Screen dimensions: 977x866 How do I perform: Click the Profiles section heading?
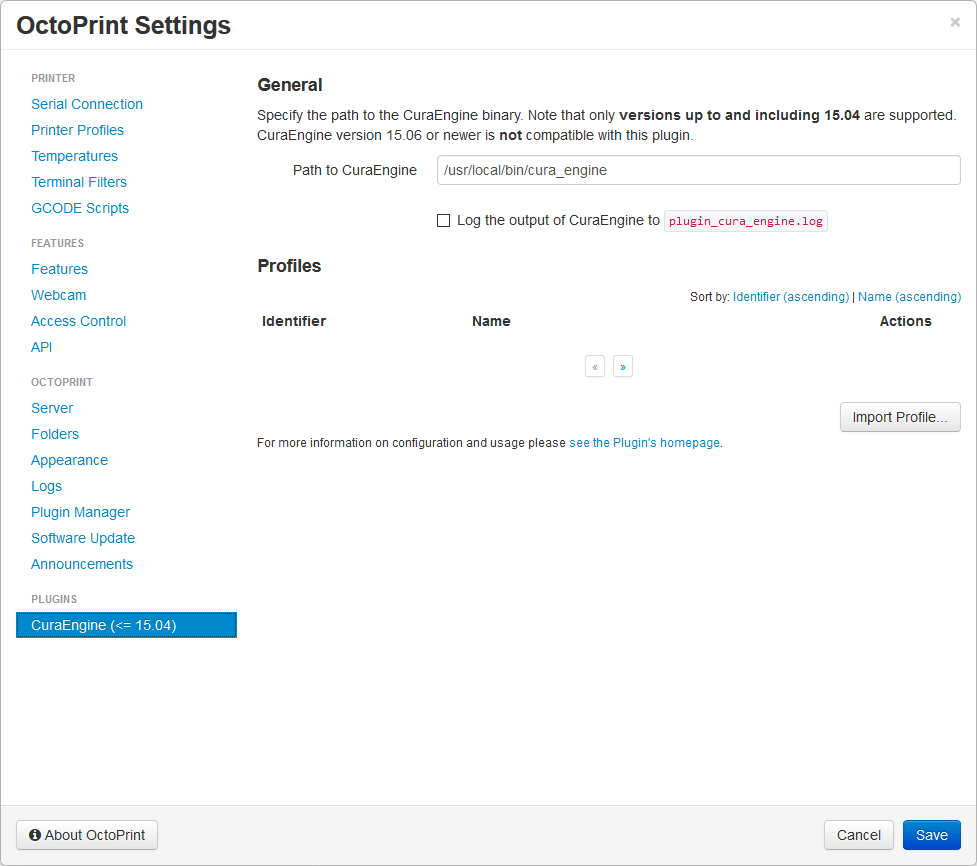[x=289, y=266]
